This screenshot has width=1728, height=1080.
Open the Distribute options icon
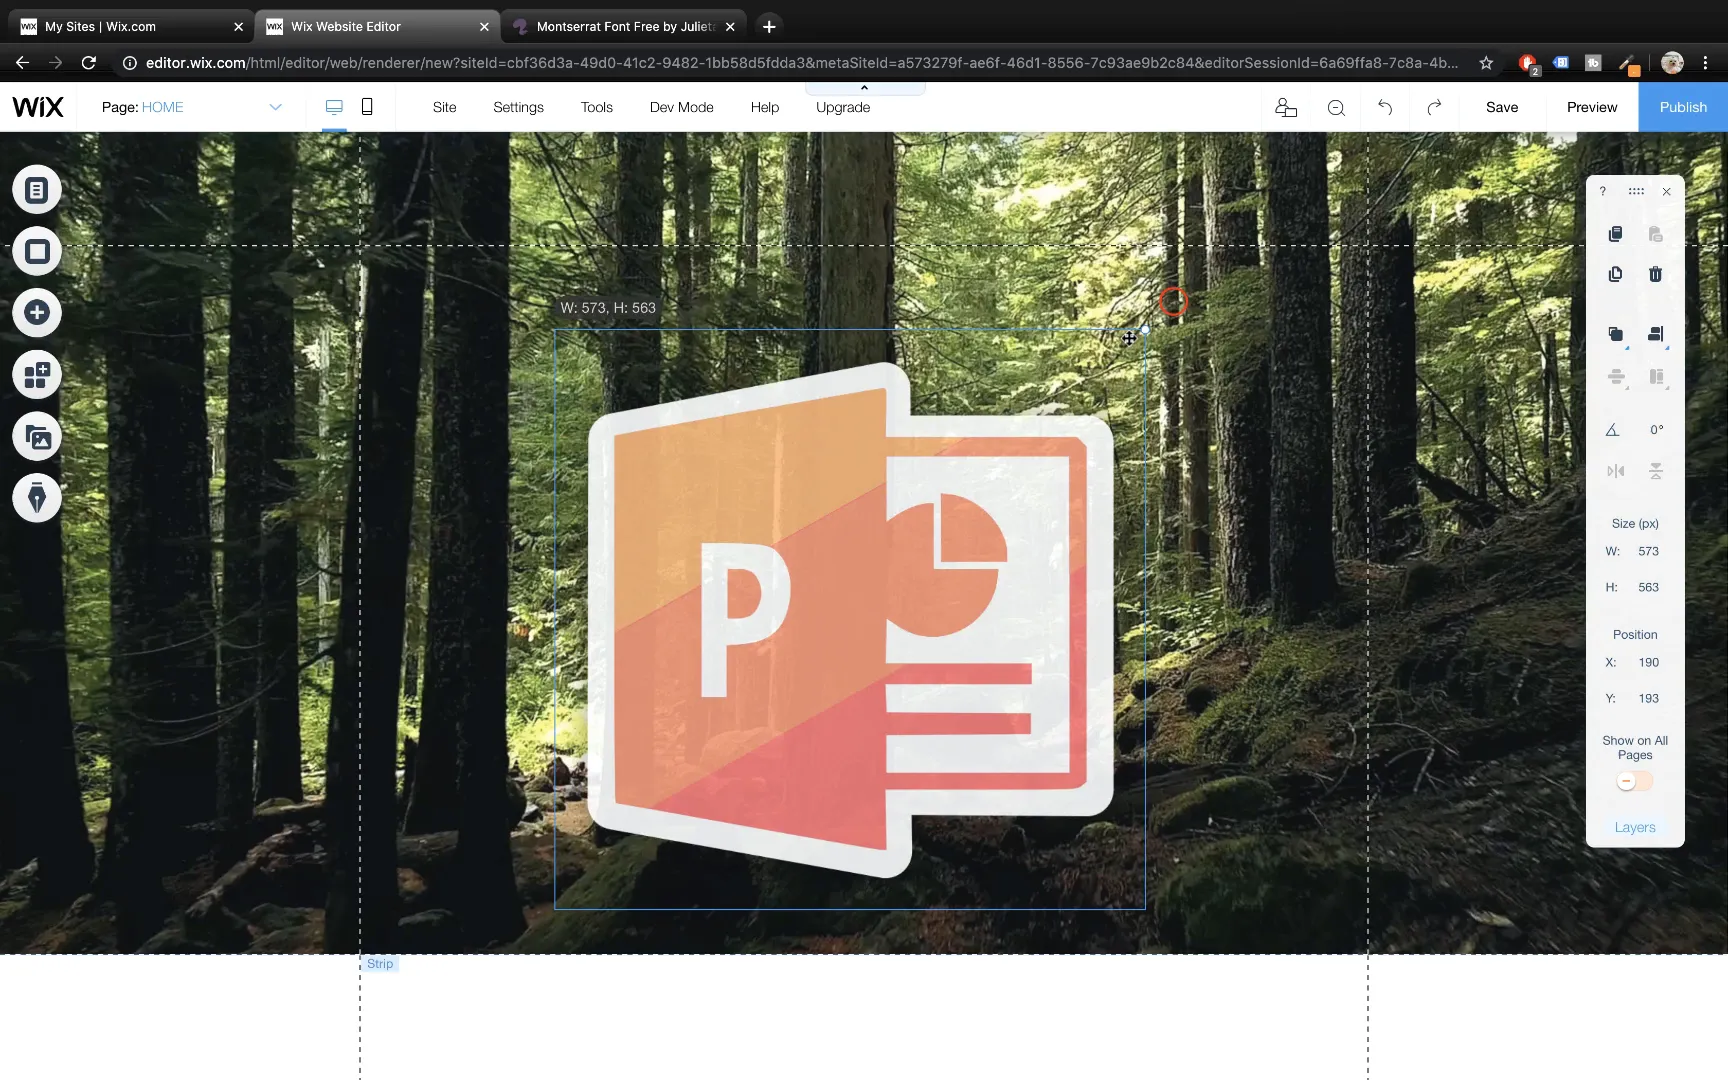1616,377
